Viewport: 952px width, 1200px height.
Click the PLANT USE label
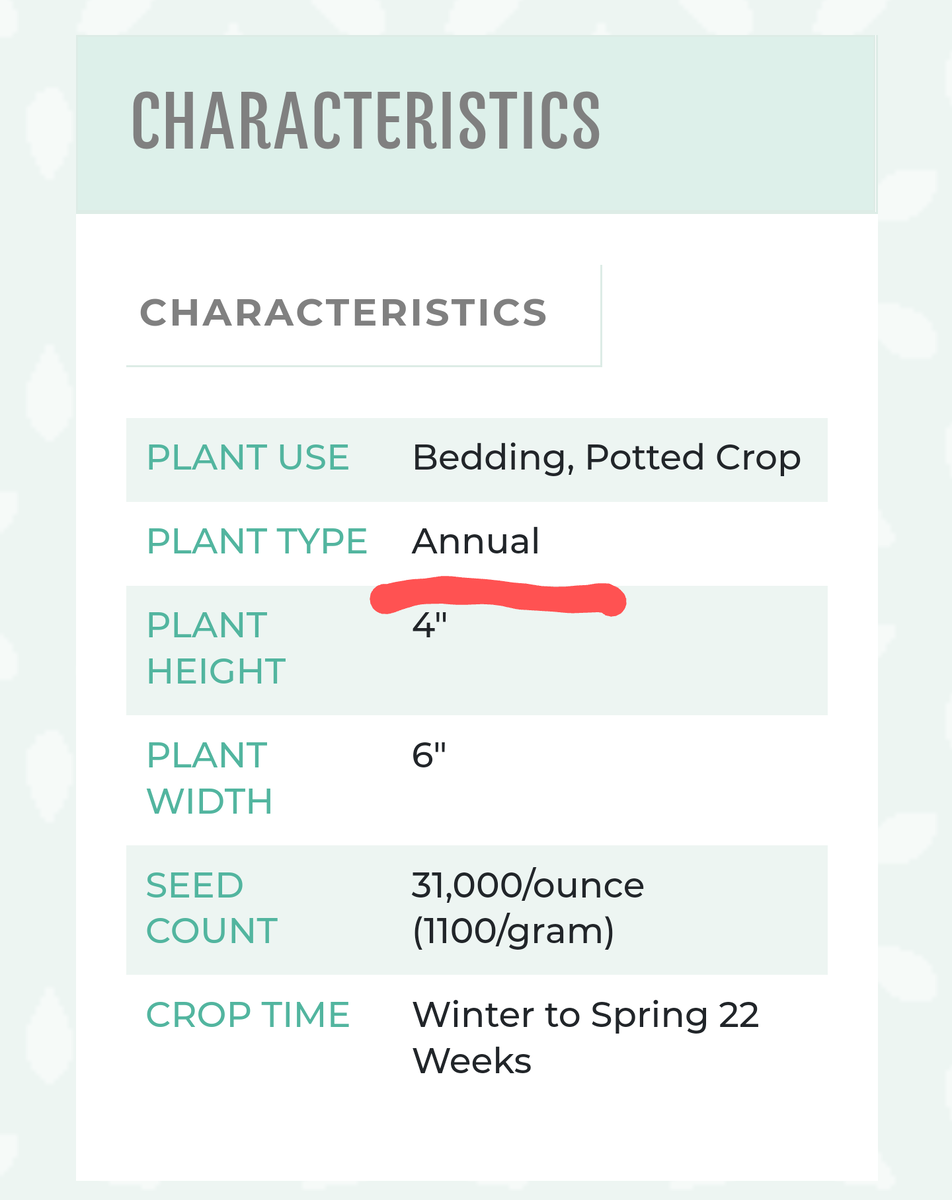pyautogui.click(x=248, y=458)
